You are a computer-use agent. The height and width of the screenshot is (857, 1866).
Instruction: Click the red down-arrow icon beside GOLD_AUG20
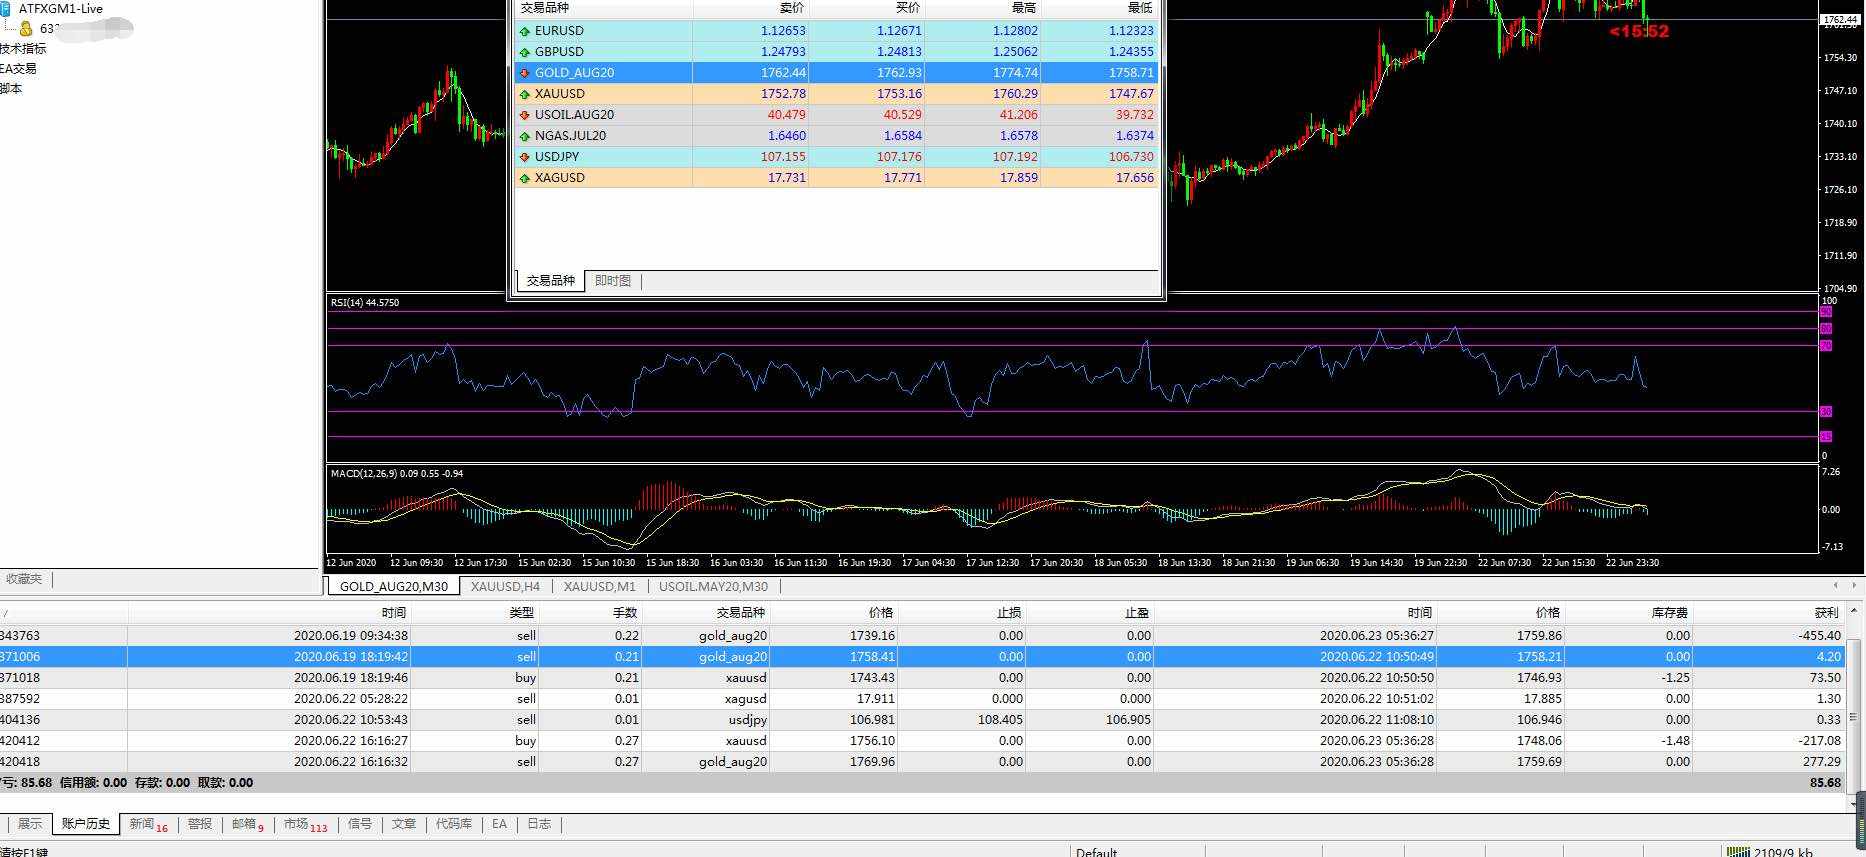click(524, 73)
